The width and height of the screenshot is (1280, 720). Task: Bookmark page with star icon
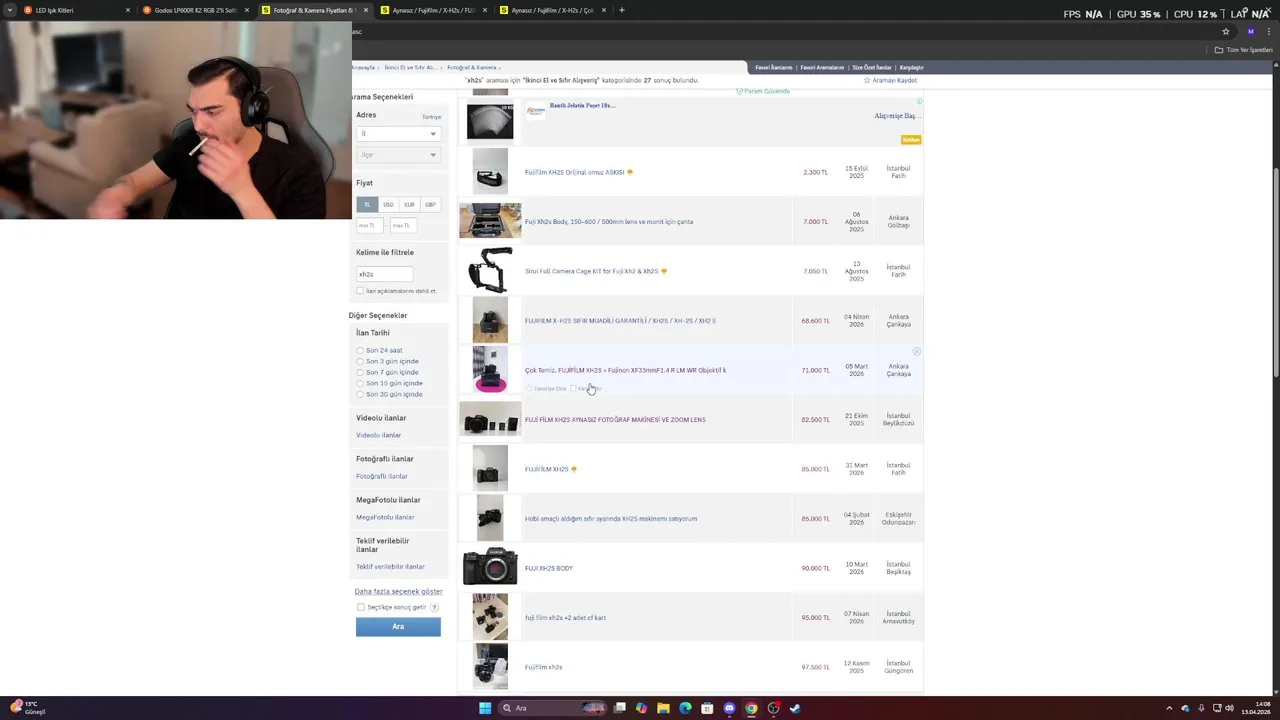click(x=1226, y=31)
